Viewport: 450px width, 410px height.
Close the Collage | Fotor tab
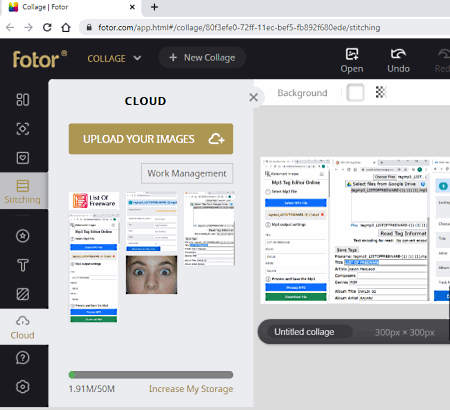132,7
